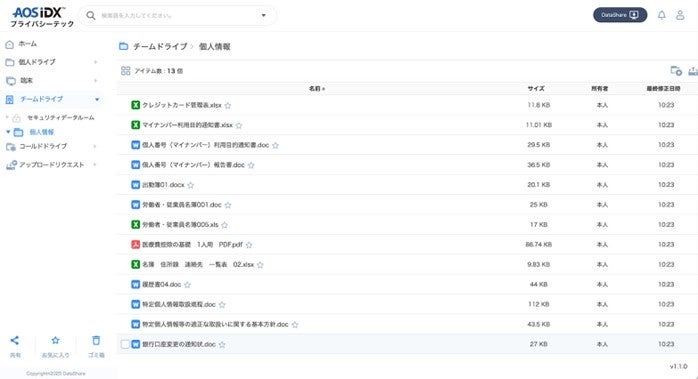Viewport: 698px width, 379px height.
Task: Click チームドライブ in the breadcrumb
Action: pyautogui.click(x=160, y=46)
